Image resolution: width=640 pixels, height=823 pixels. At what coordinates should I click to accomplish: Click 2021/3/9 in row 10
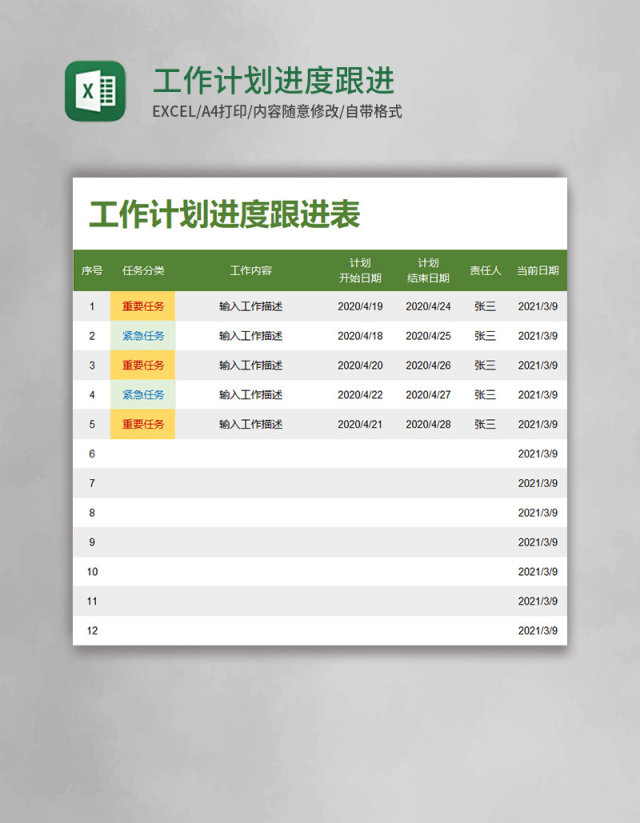click(x=538, y=571)
